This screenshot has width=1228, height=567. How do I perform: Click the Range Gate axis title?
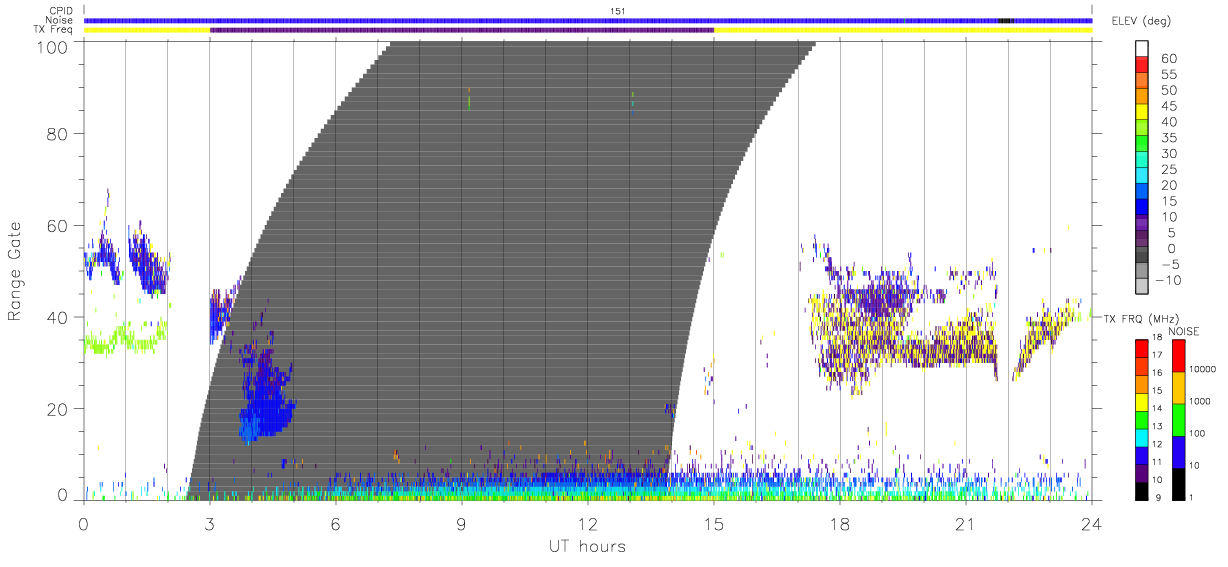coord(15,272)
